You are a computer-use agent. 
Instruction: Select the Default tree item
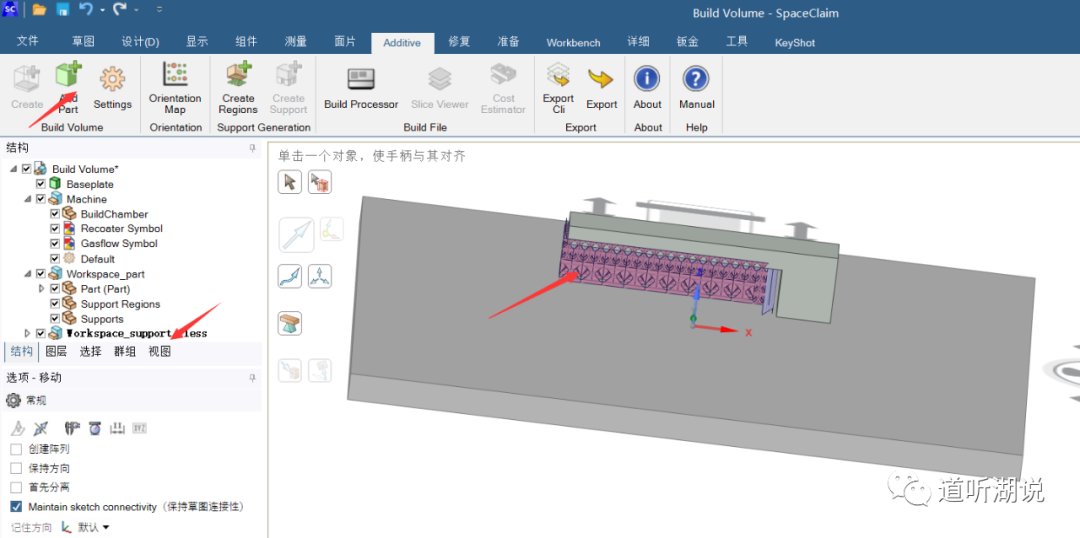coord(97,259)
